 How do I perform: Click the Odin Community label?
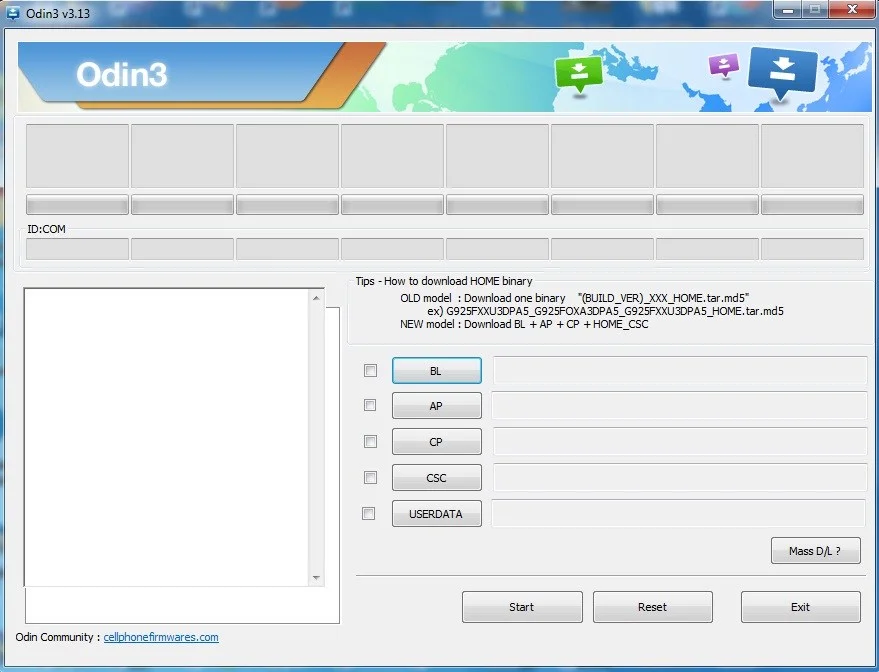point(58,637)
